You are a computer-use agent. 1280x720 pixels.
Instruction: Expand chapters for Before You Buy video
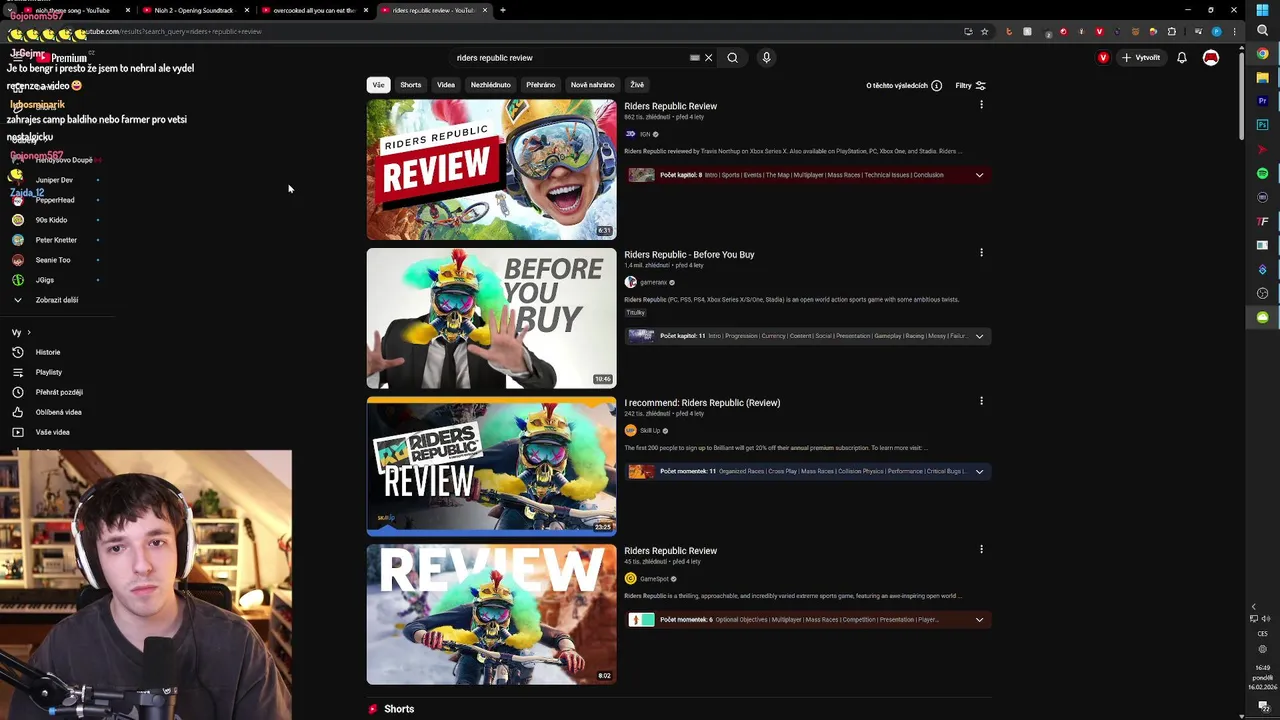979,336
